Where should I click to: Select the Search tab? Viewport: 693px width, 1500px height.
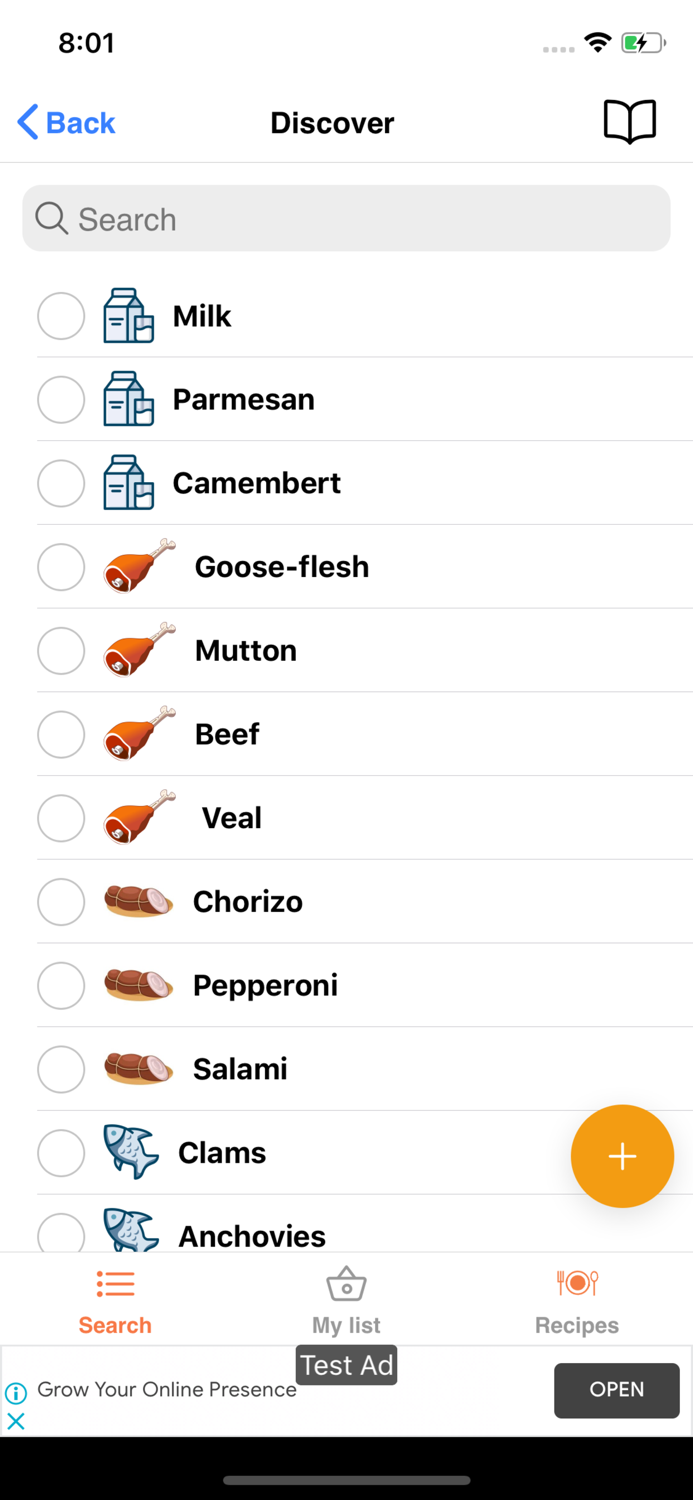point(115,1299)
